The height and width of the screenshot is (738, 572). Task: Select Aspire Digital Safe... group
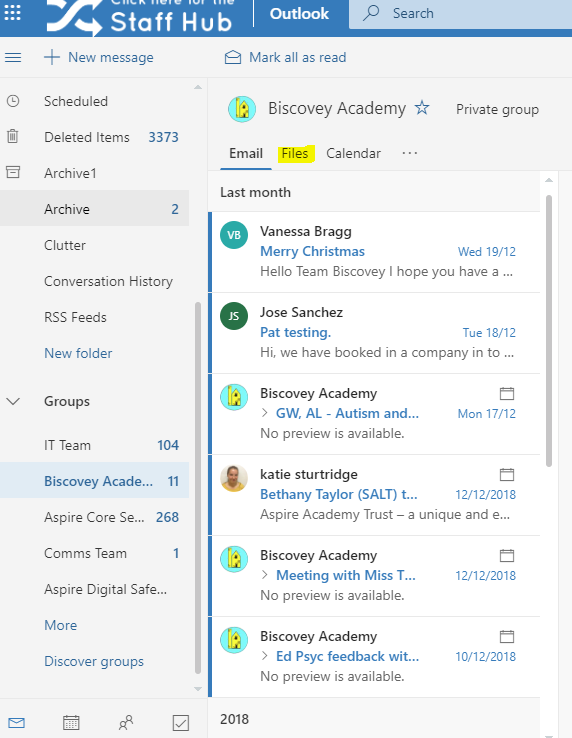click(x=94, y=589)
